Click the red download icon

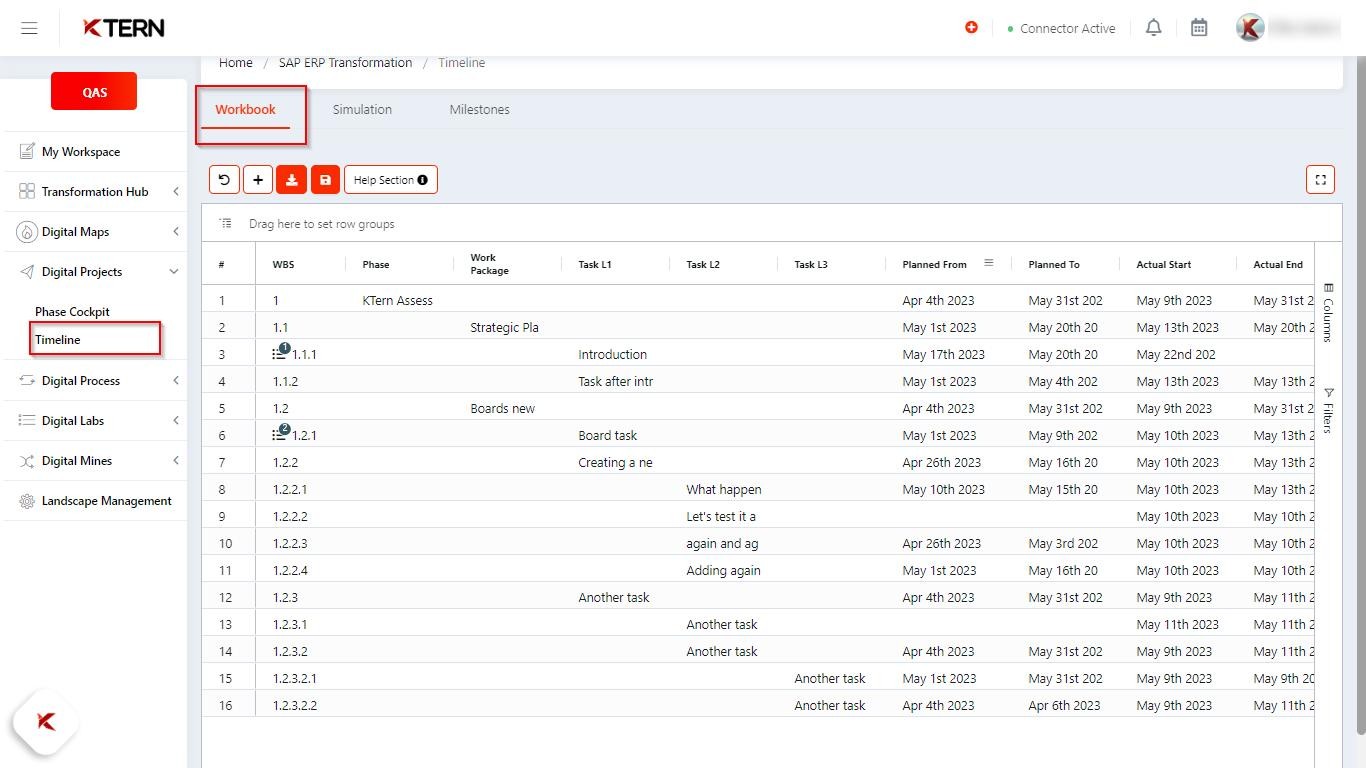pos(291,179)
